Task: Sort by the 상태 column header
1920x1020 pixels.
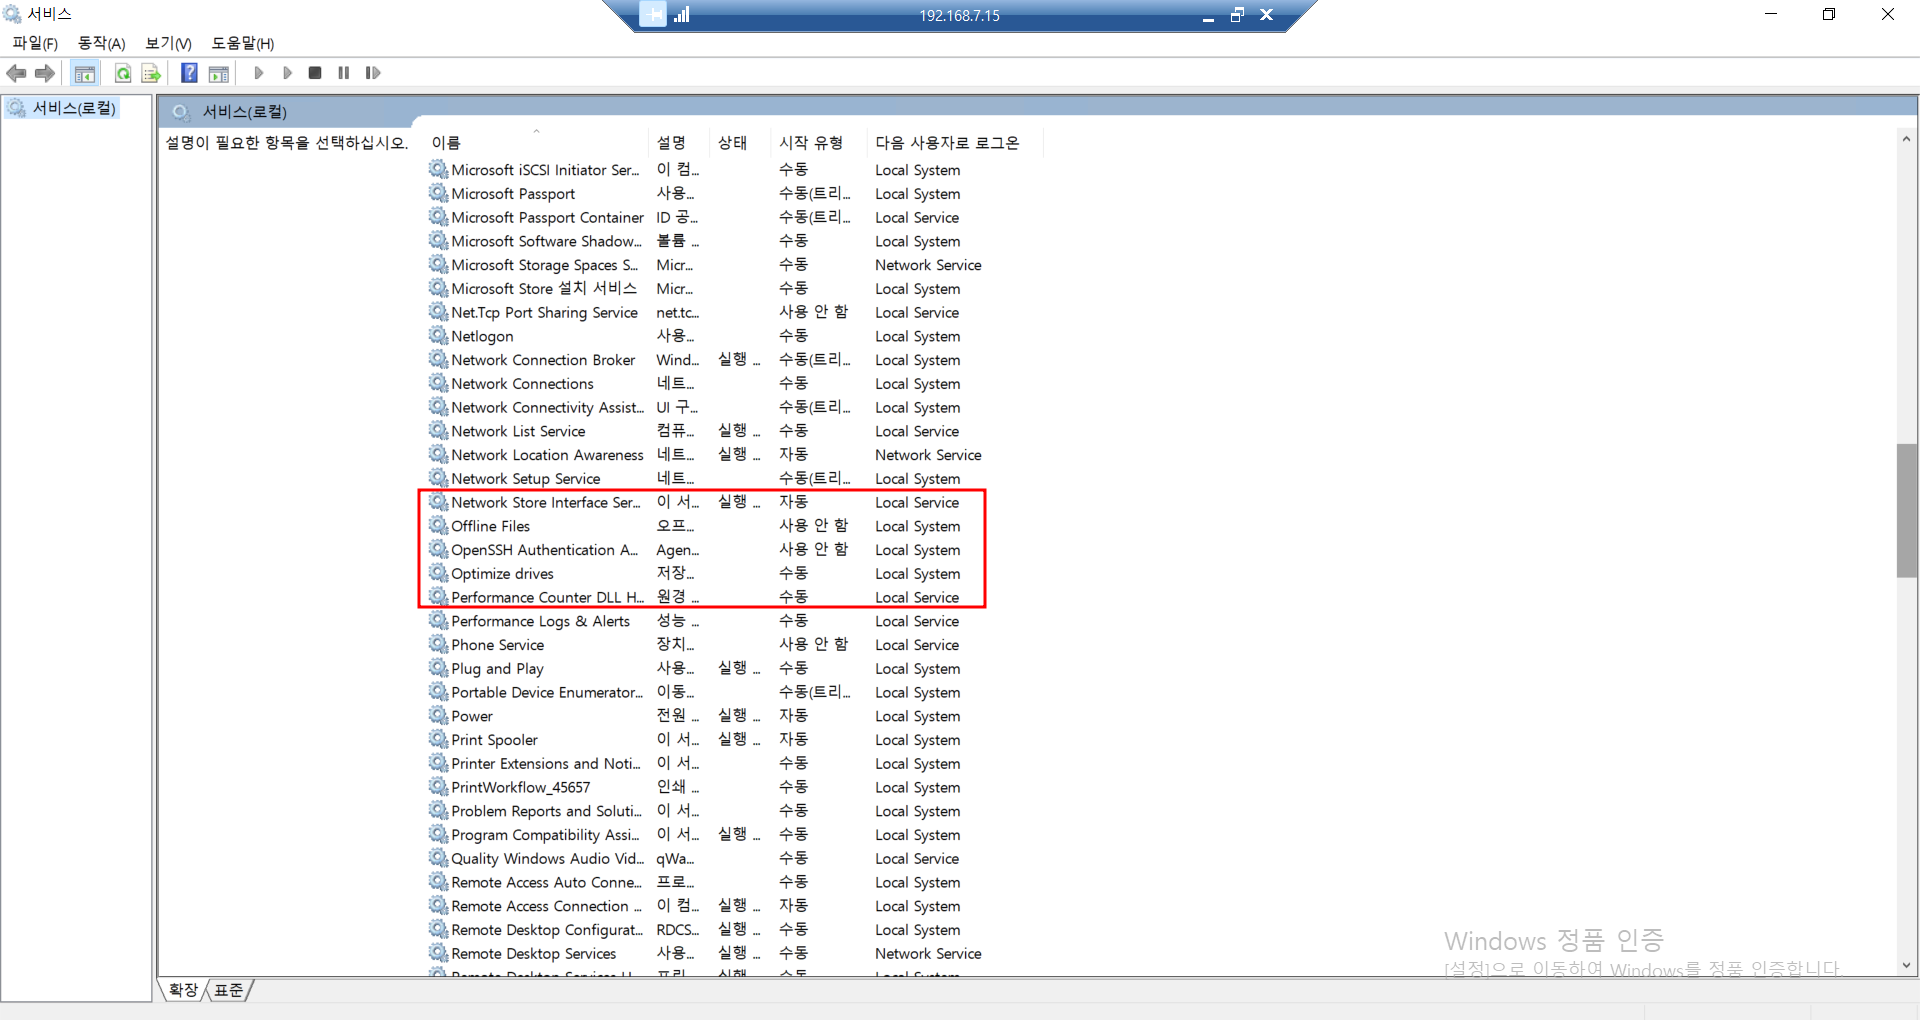Action: click(740, 143)
